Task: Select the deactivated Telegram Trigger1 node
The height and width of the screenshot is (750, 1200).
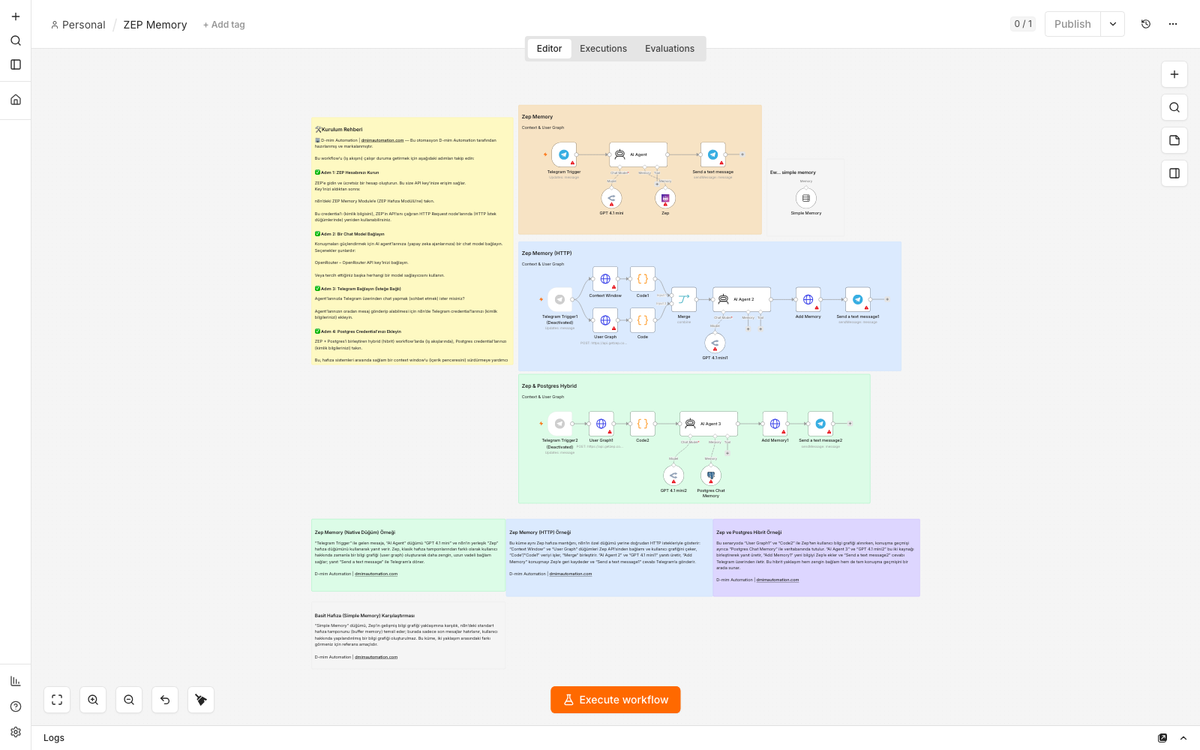Action: [560, 300]
